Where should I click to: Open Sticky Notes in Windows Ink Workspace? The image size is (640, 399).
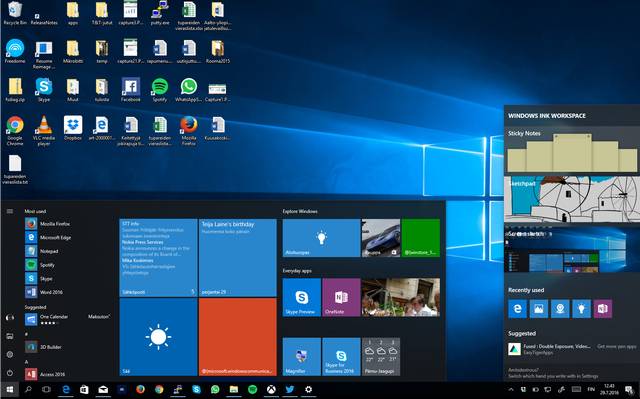(572, 151)
